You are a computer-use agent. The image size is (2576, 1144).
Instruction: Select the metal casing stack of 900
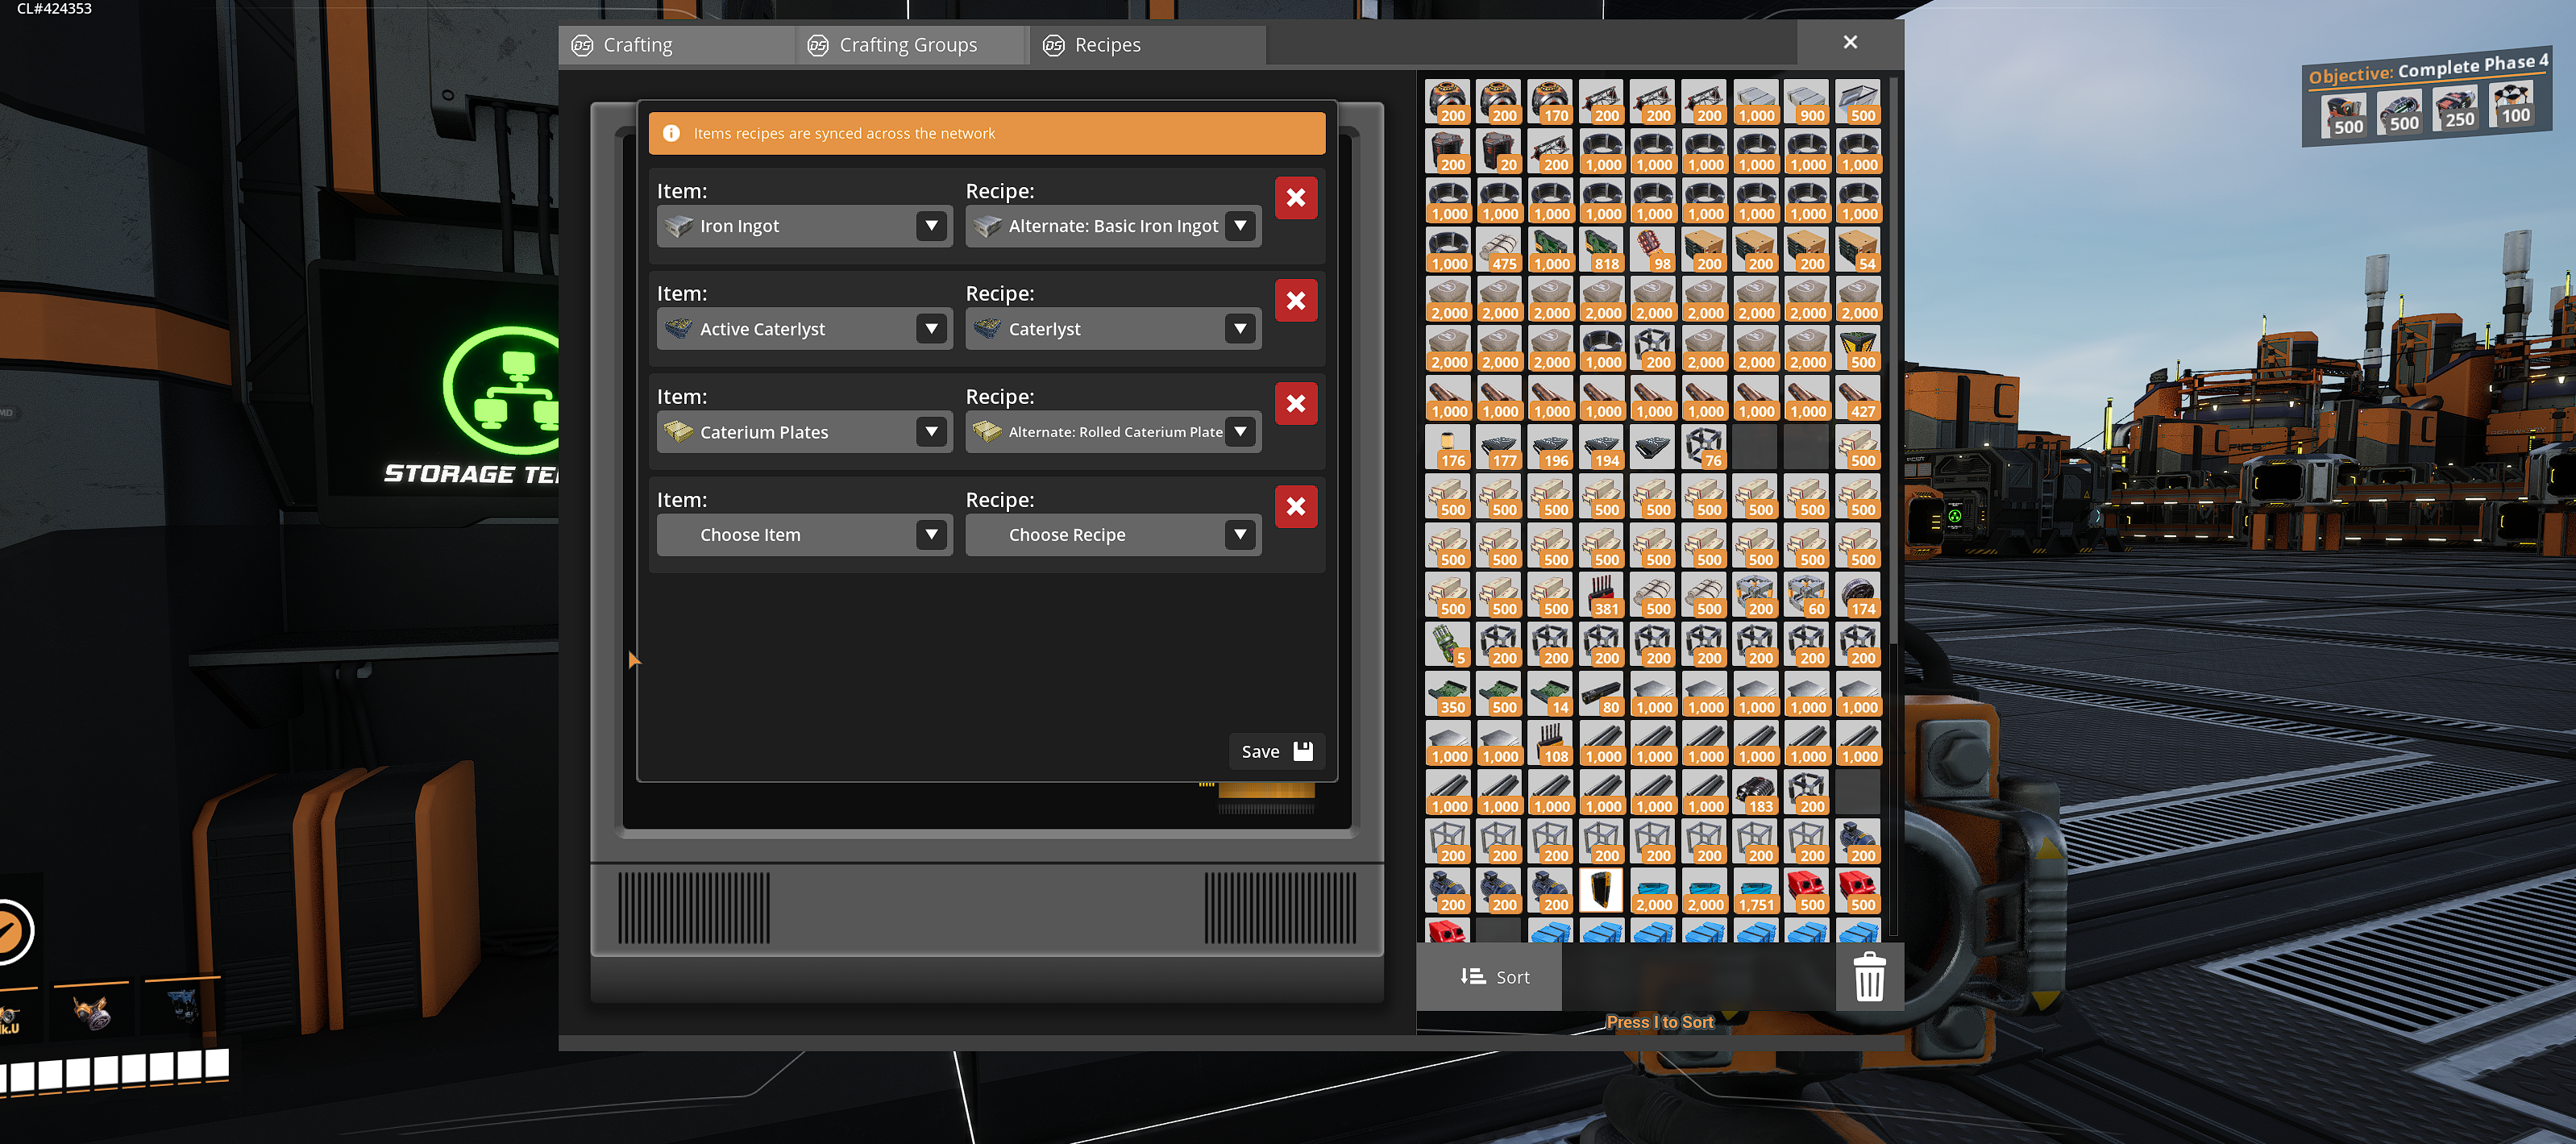pyautogui.click(x=1807, y=102)
